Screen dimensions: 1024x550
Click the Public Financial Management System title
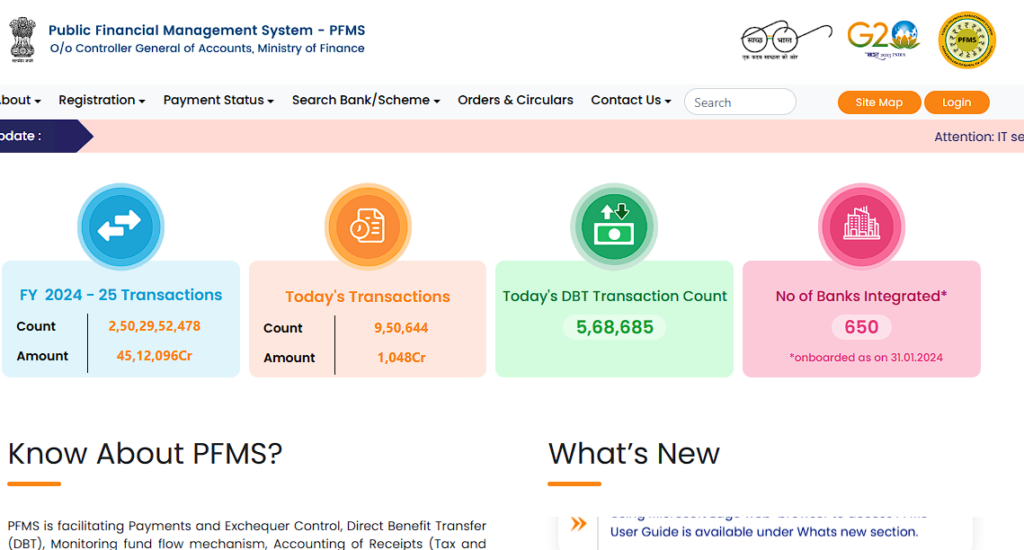[x=206, y=30]
